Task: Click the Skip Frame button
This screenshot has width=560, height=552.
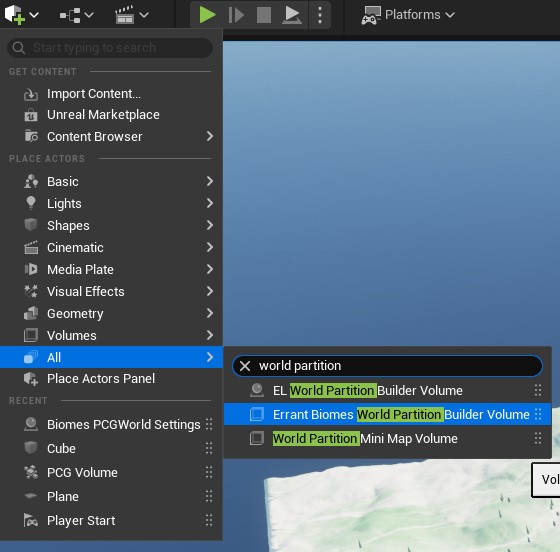Action: click(x=236, y=15)
